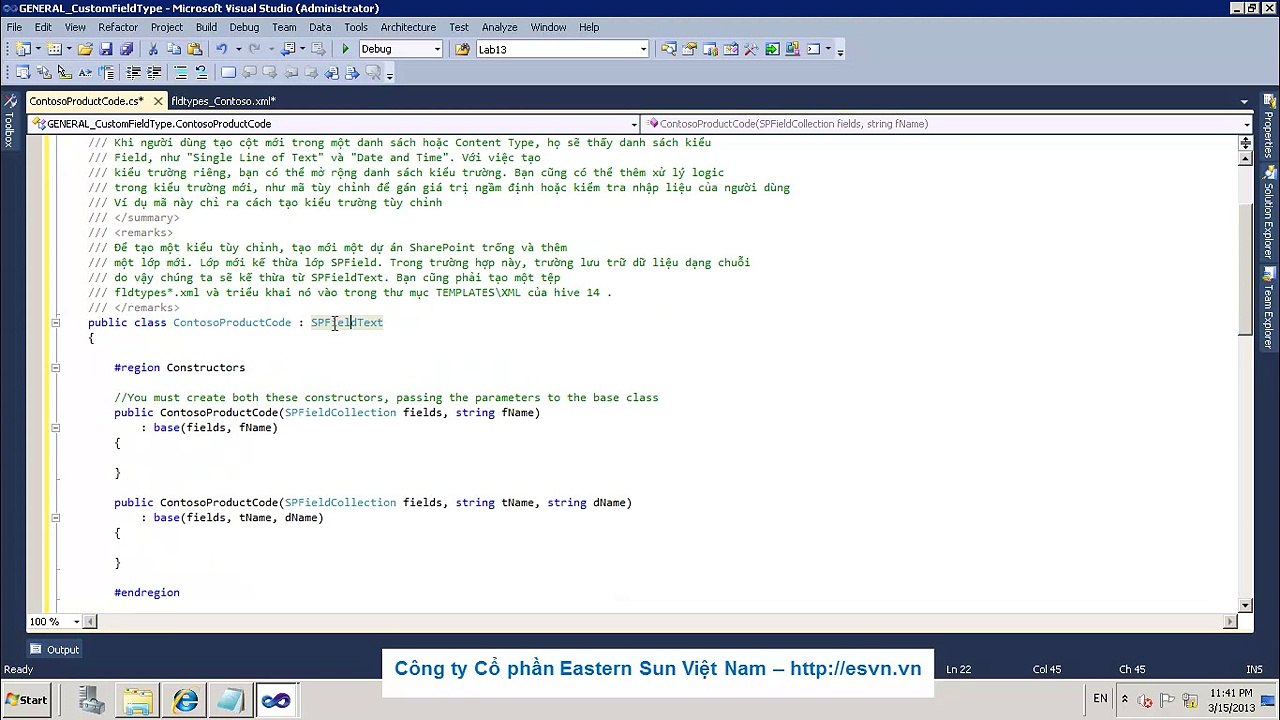Undo the last edit with the Undo arrow

pos(221,49)
